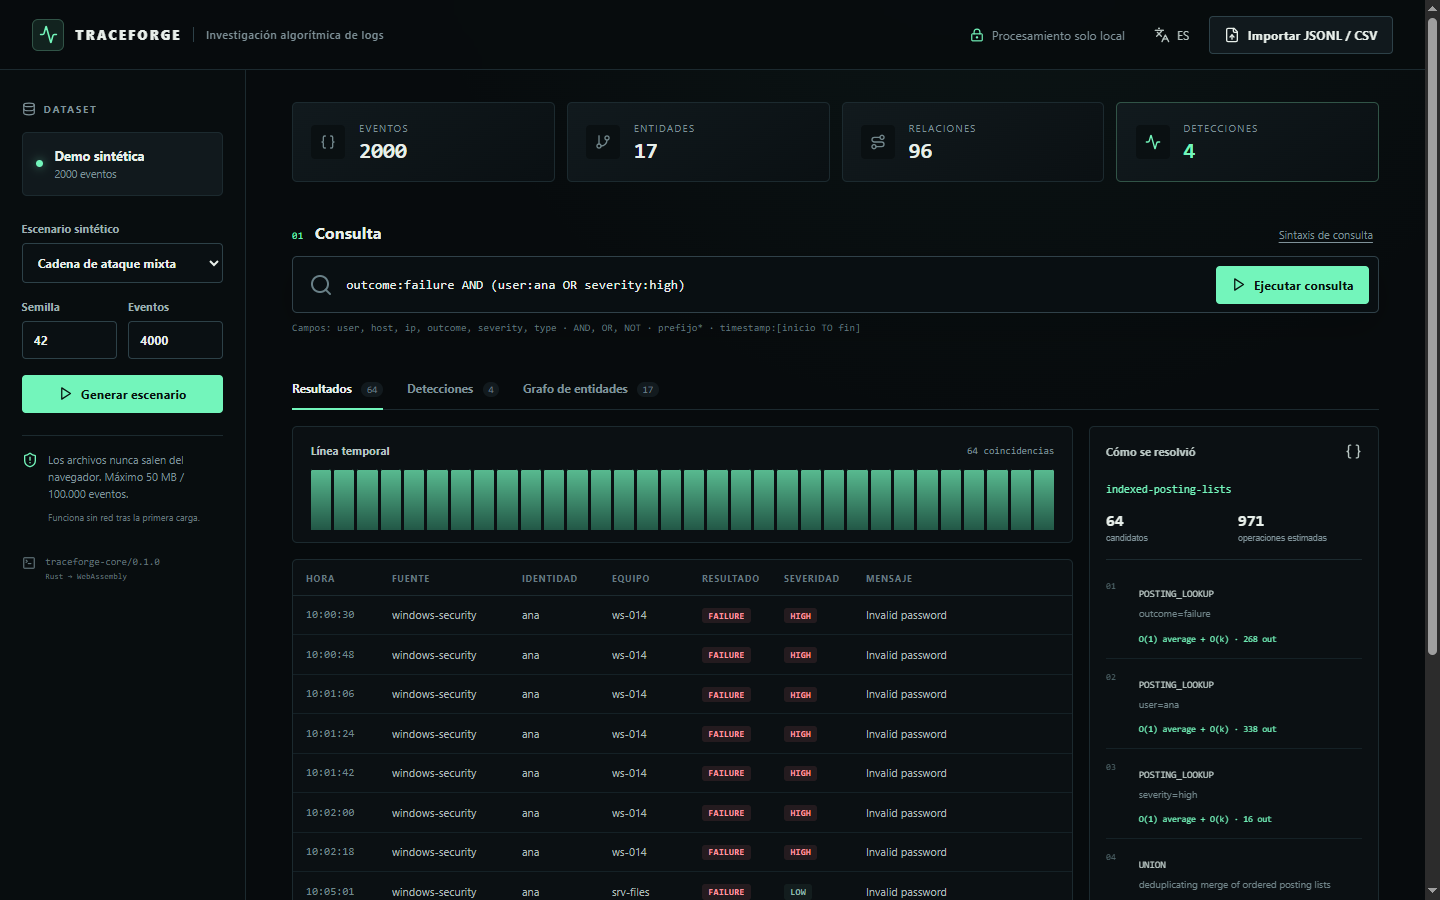Viewport: 1440px width, 900px height.
Task: Select the result row at 10:02:00
Action: click(x=682, y=813)
